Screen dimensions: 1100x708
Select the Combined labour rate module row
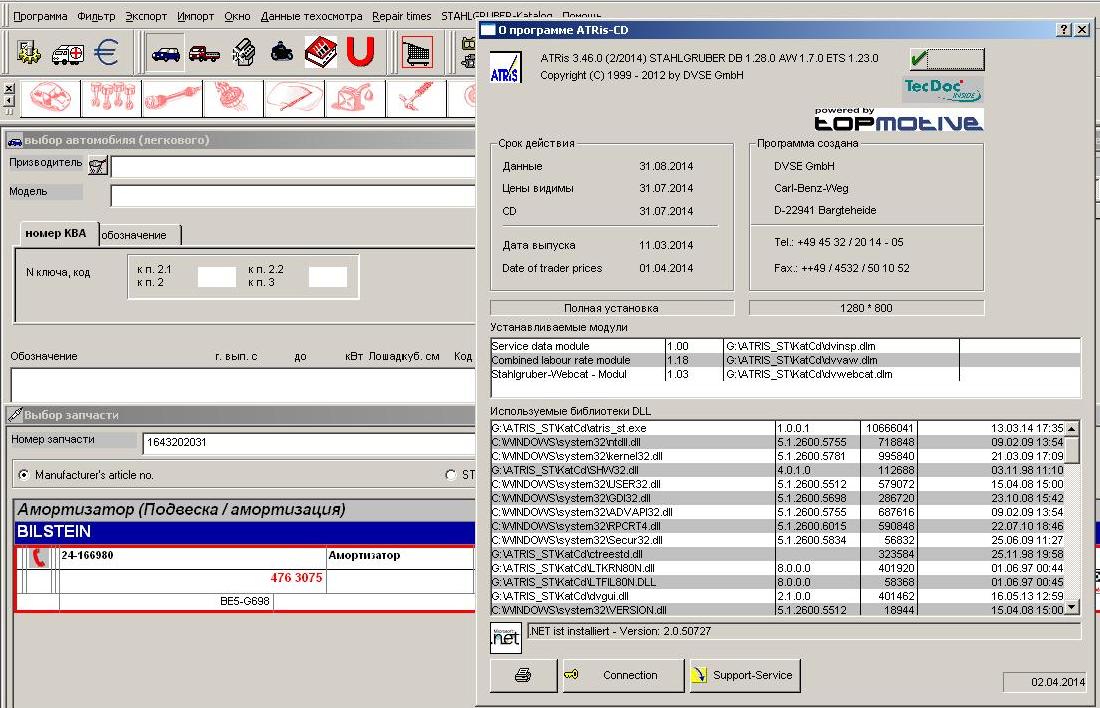(x=785, y=360)
